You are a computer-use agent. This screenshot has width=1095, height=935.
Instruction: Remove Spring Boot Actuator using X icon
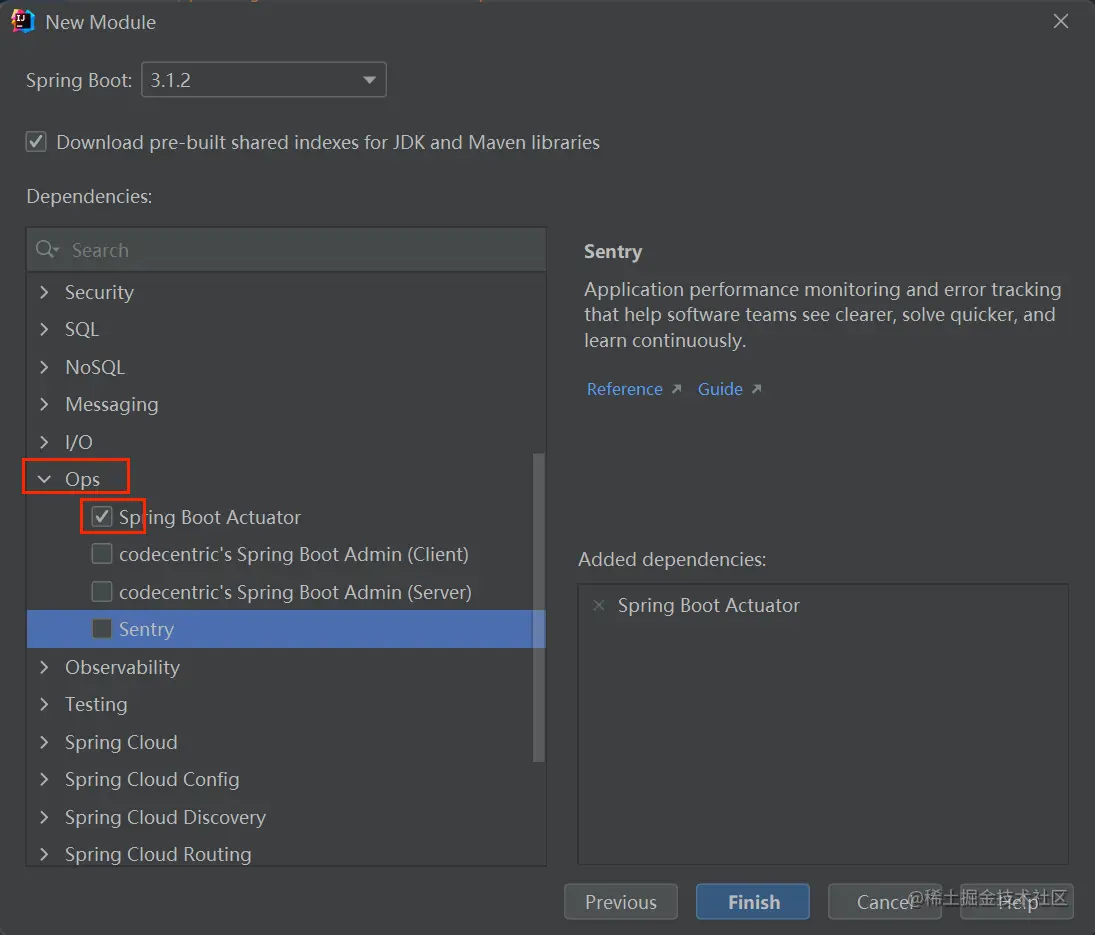point(598,605)
